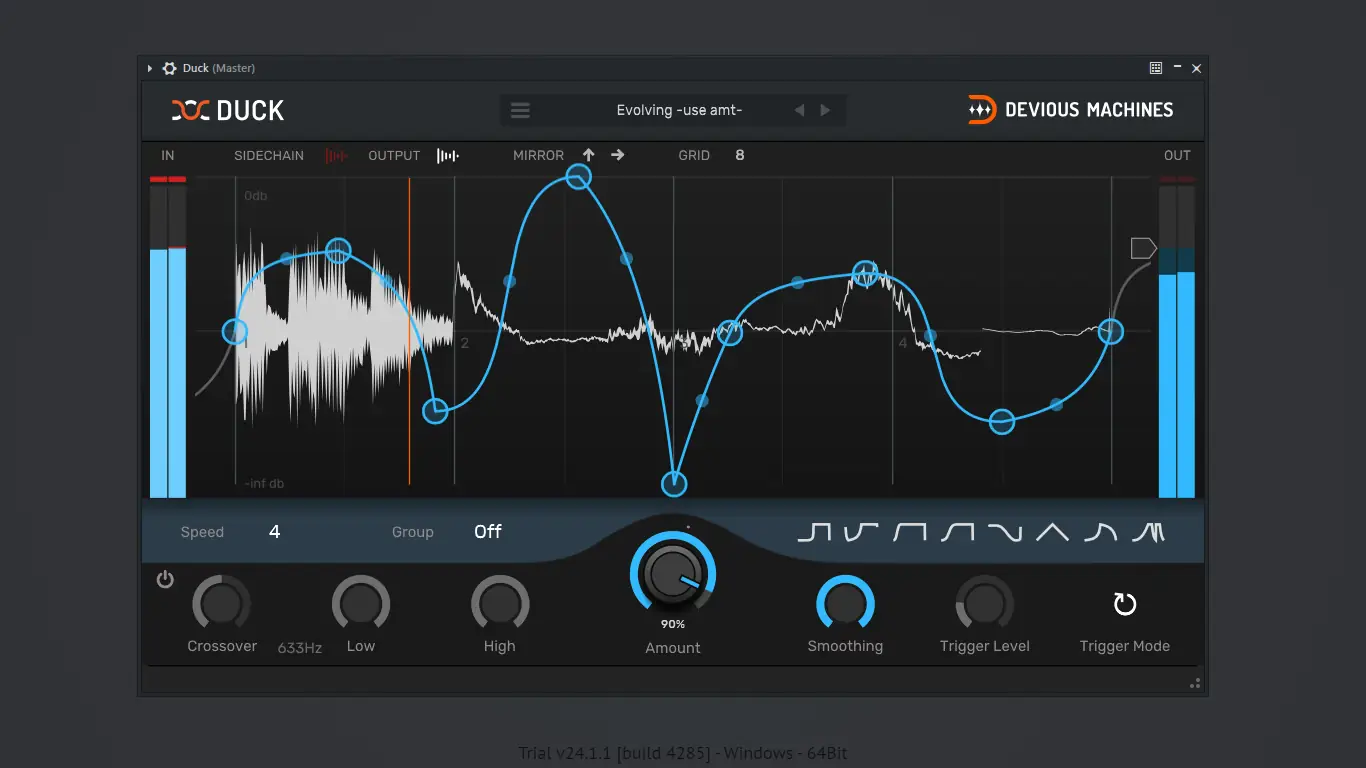This screenshot has width=1366, height=768.
Task: Click the Trigger Mode retrigger icon
Action: (1124, 603)
